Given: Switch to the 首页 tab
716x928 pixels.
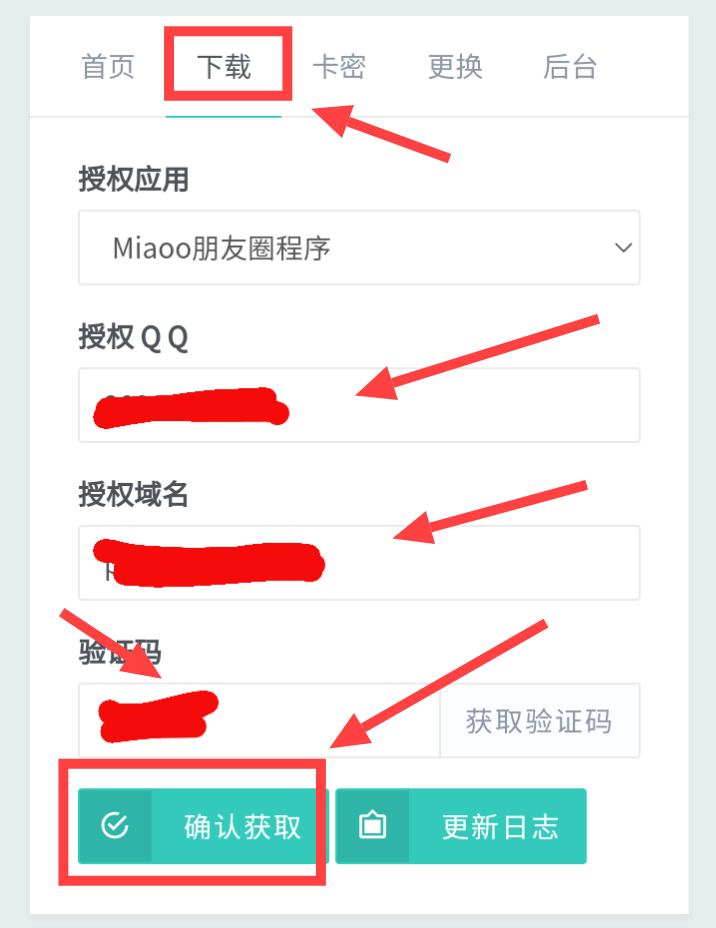Looking at the screenshot, I should click(x=108, y=66).
